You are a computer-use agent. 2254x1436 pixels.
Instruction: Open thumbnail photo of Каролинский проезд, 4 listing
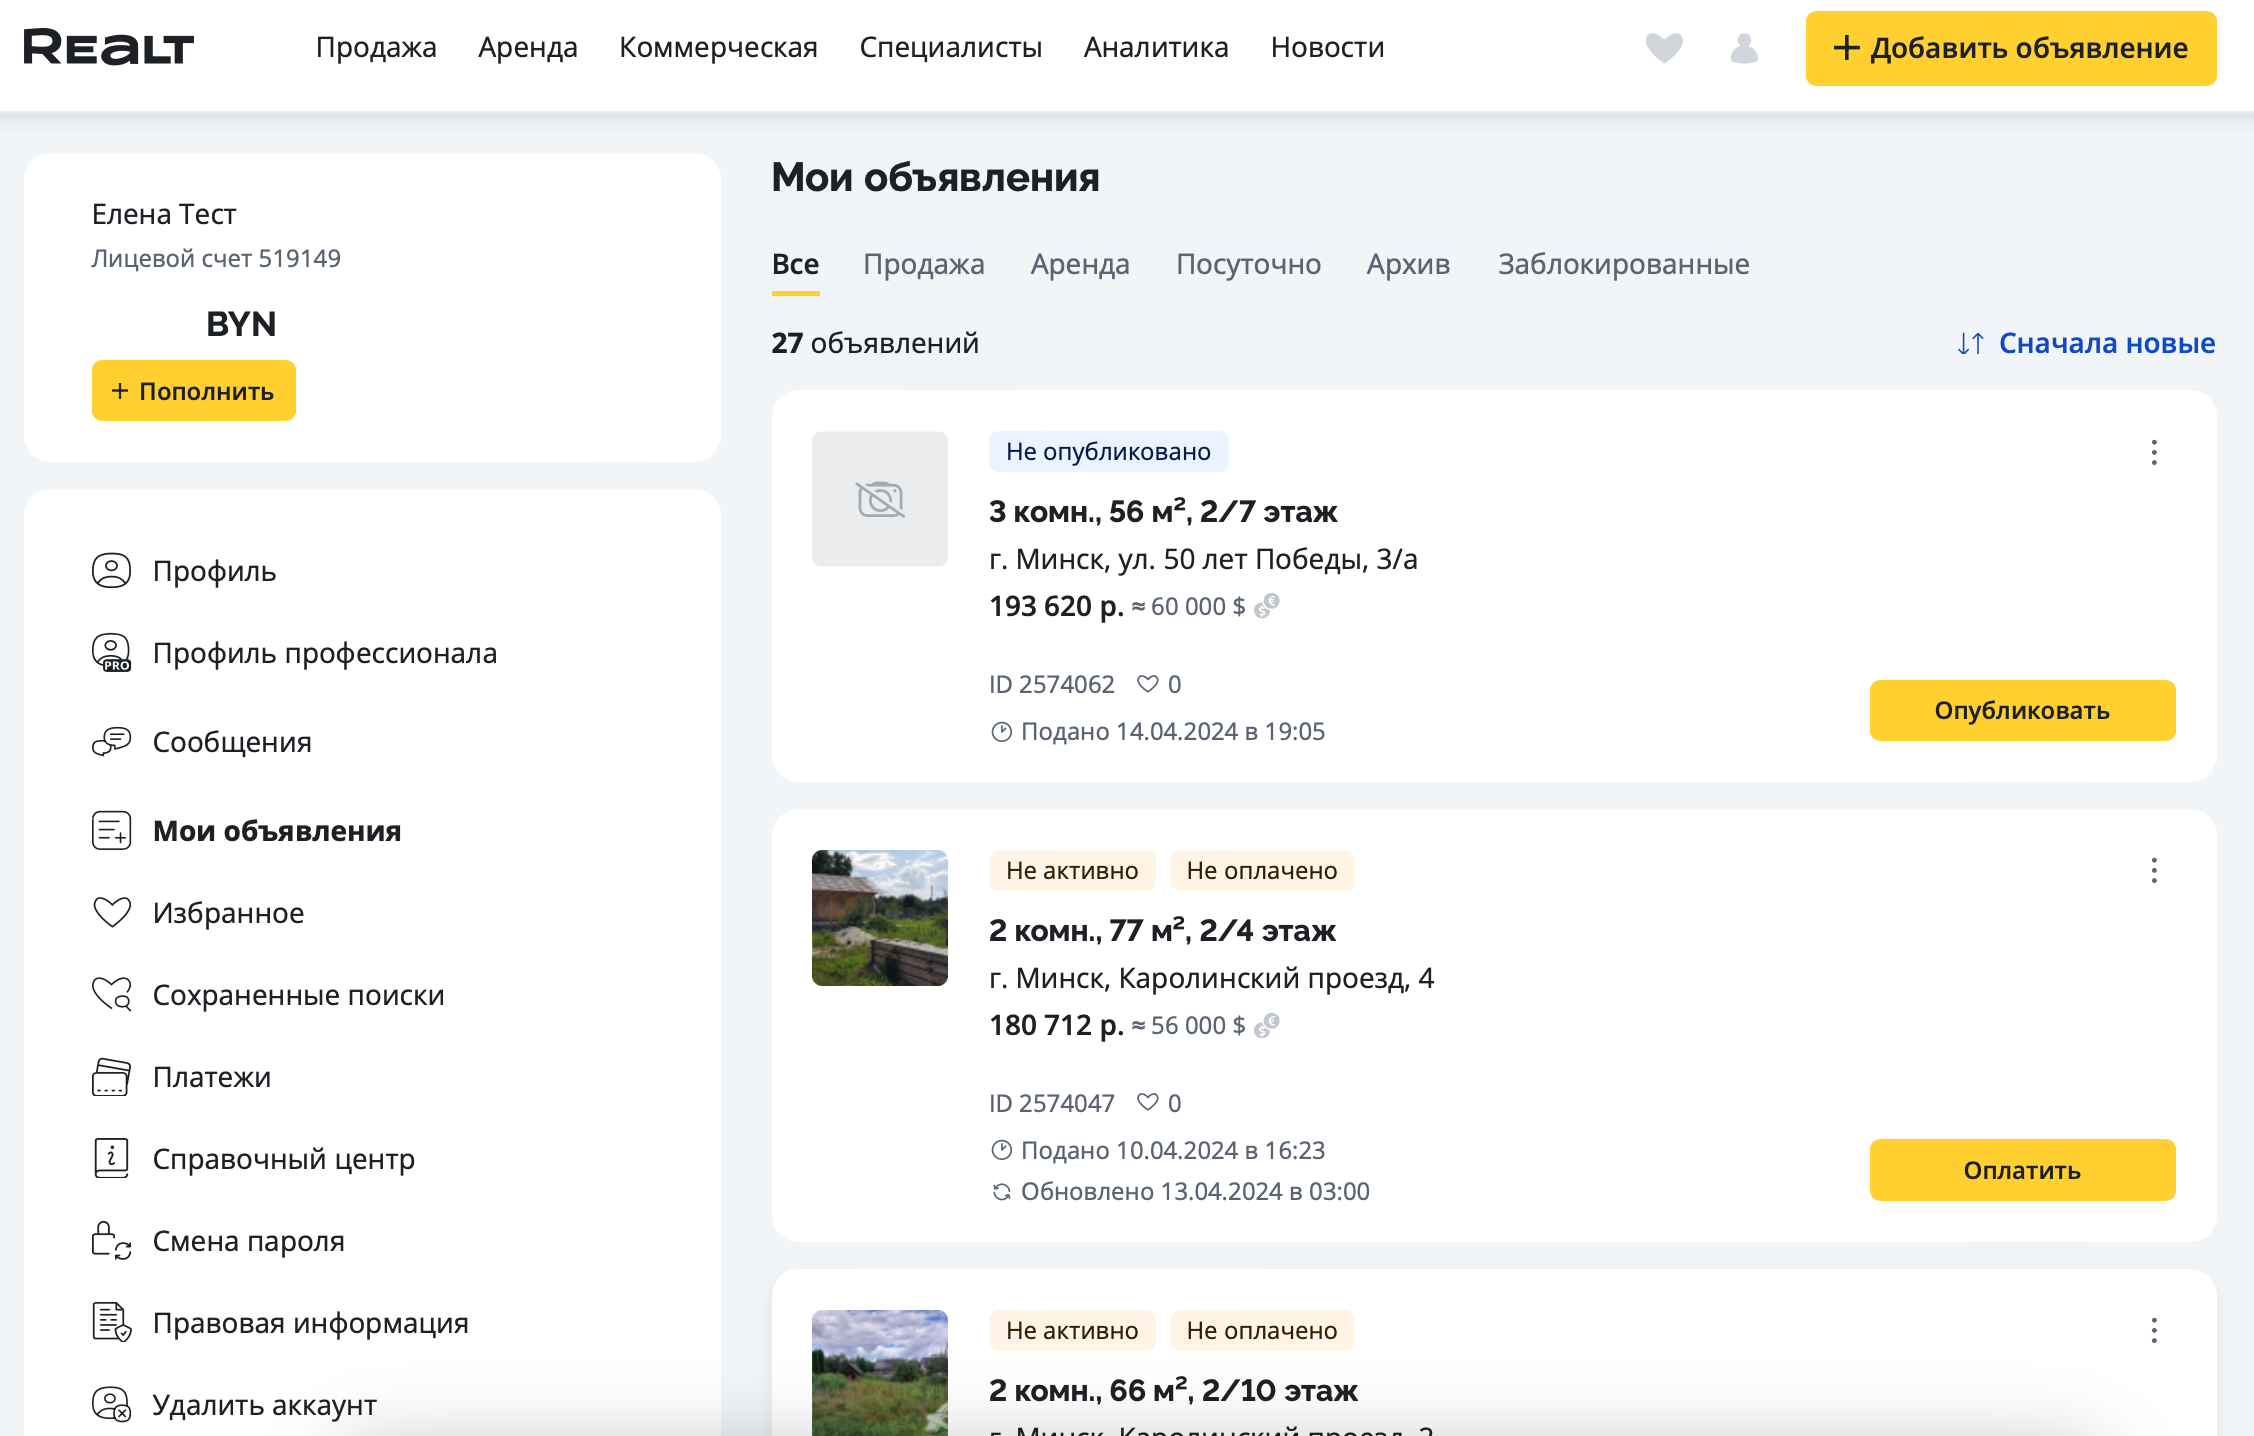coord(879,918)
